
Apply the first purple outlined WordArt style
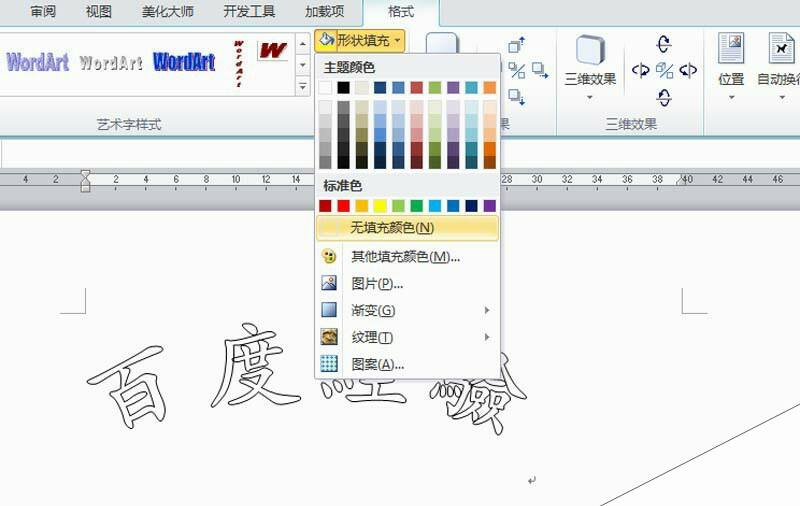point(38,62)
